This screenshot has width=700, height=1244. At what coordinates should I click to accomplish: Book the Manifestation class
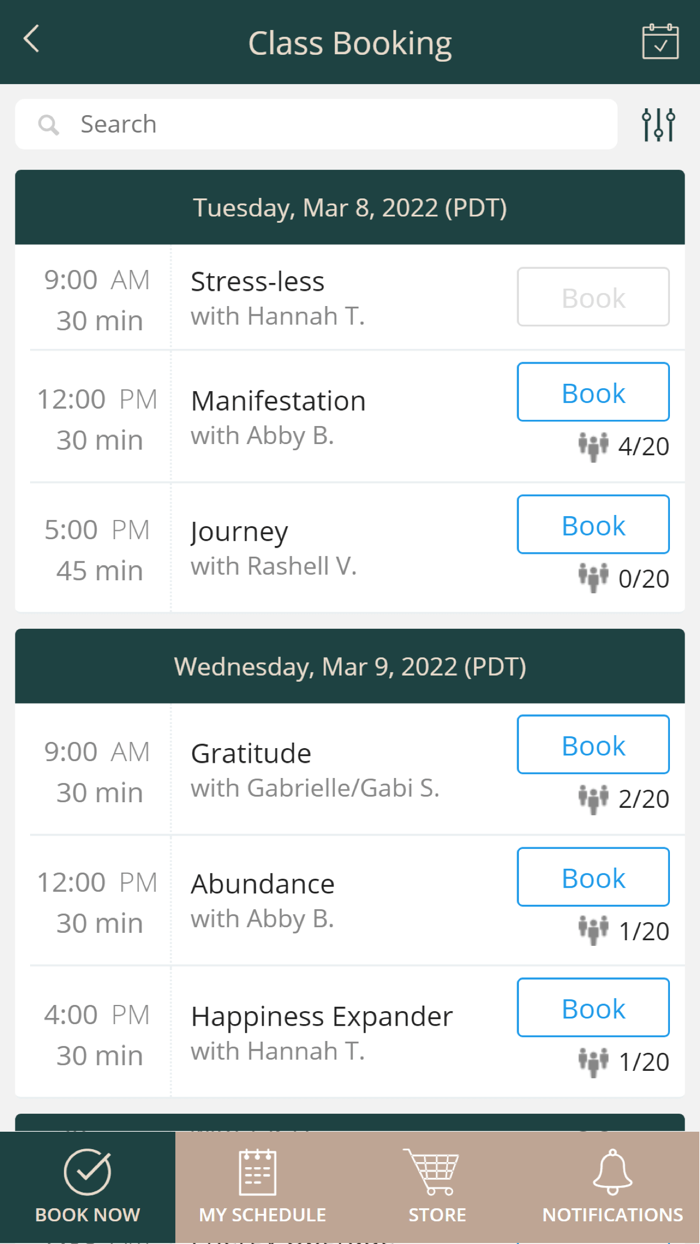593,392
